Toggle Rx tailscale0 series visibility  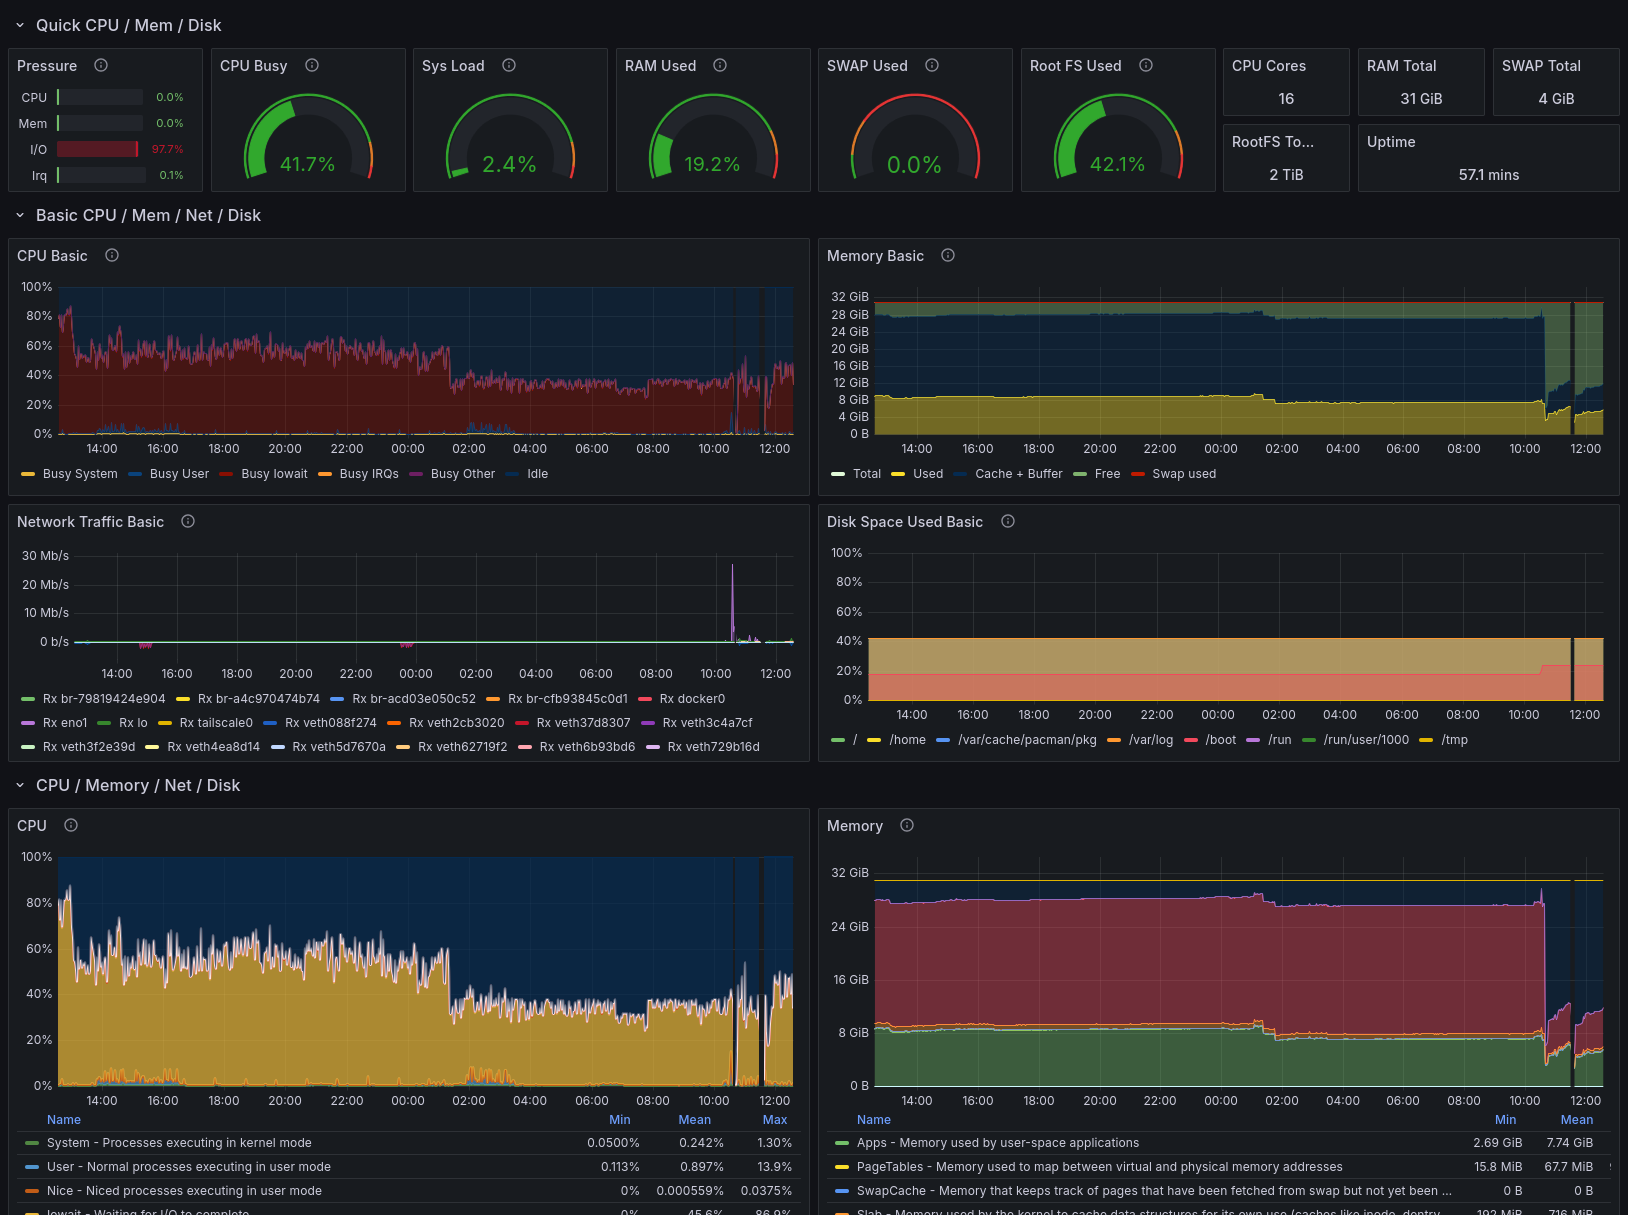pos(215,723)
